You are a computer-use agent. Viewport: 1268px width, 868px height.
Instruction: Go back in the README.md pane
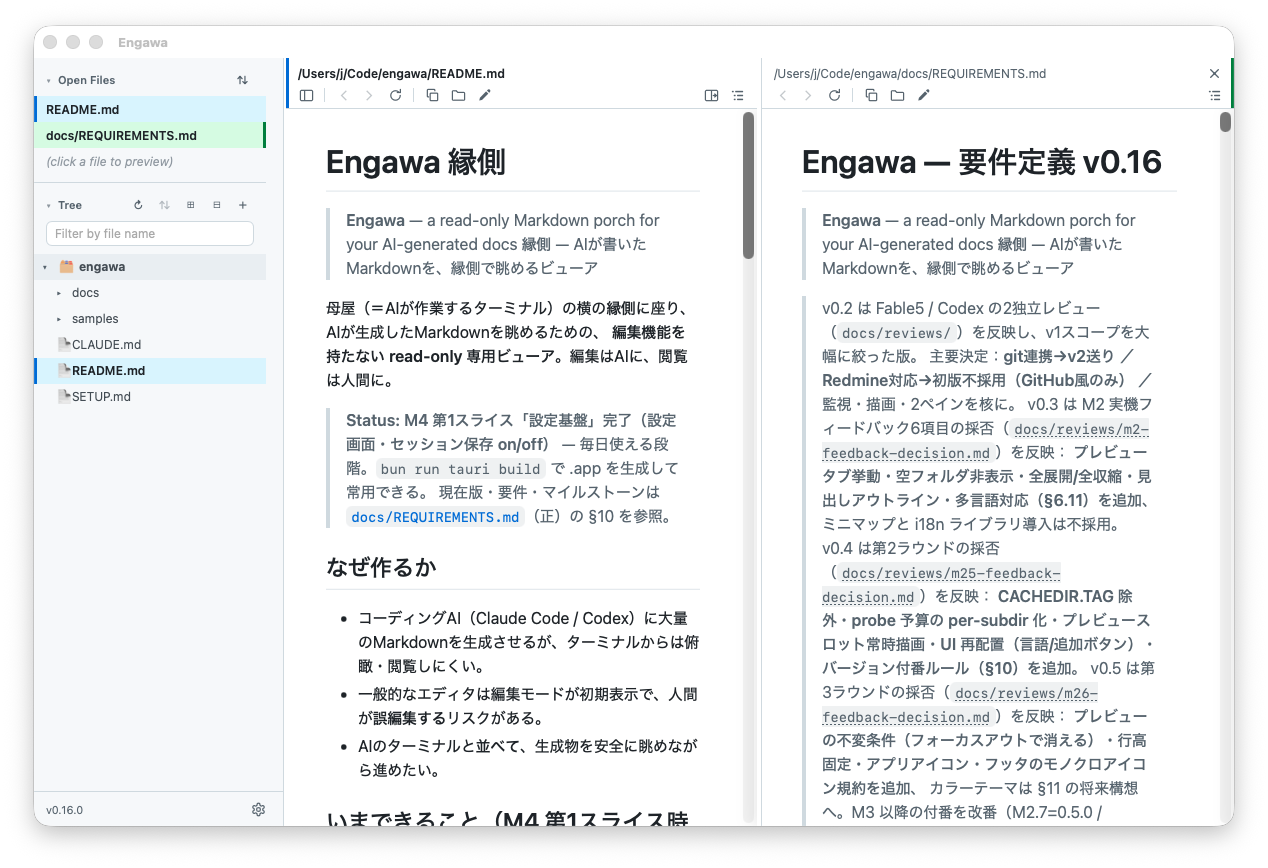(343, 95)
